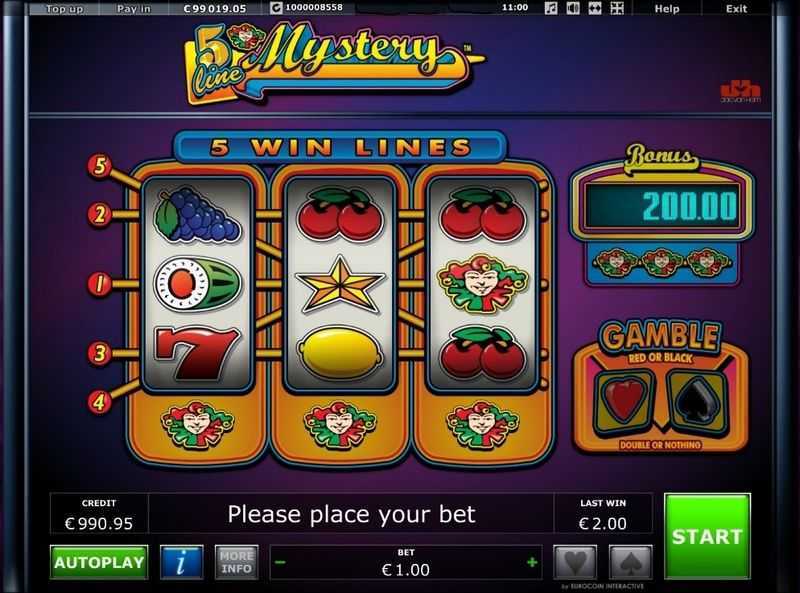Select win line number 1 marker

99,283
